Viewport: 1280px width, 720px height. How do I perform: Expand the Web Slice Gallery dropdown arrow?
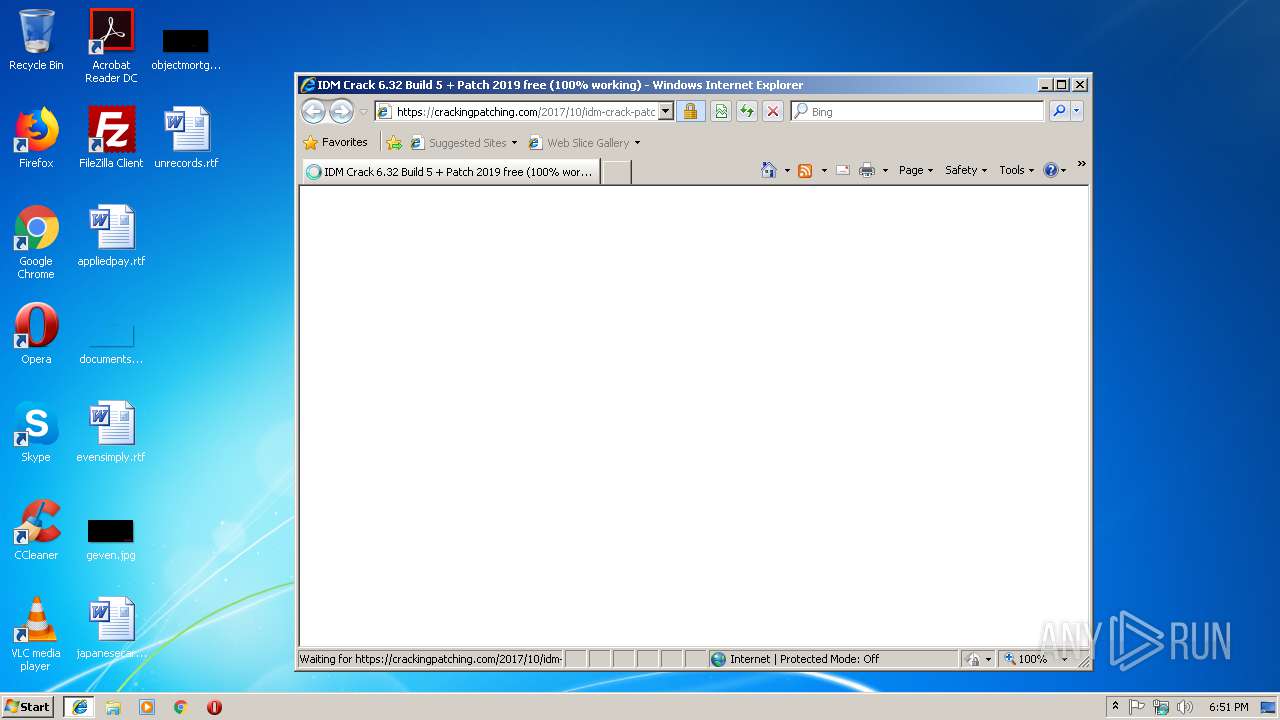click(x=637, y=143)
